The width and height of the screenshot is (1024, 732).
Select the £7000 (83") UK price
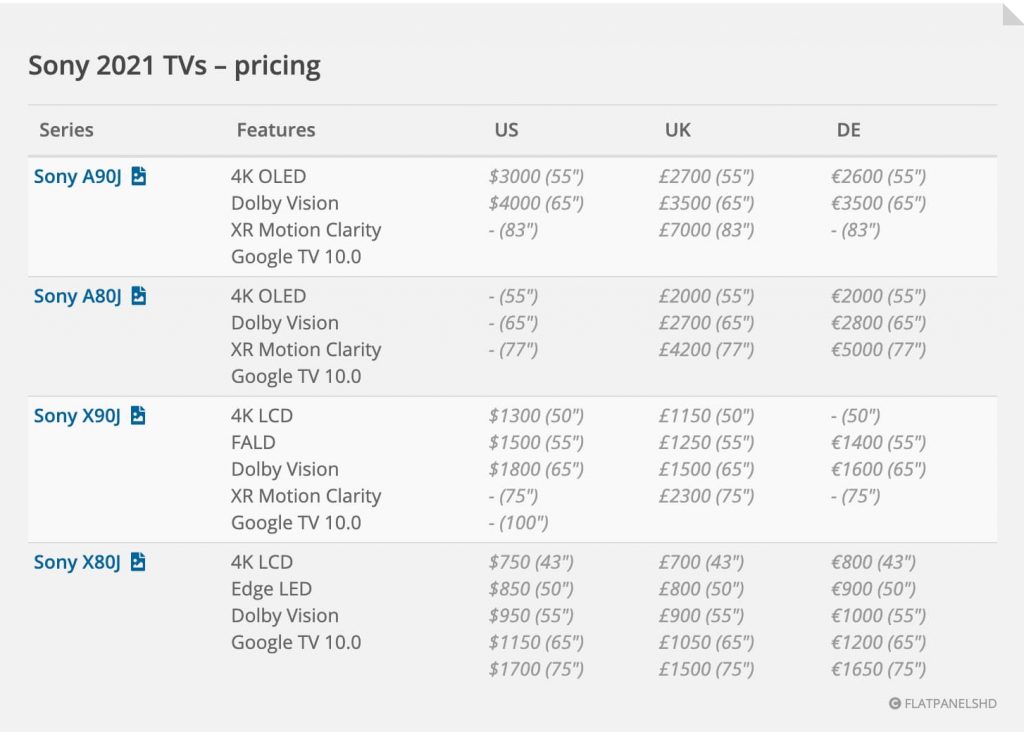[x=706, y=230]
